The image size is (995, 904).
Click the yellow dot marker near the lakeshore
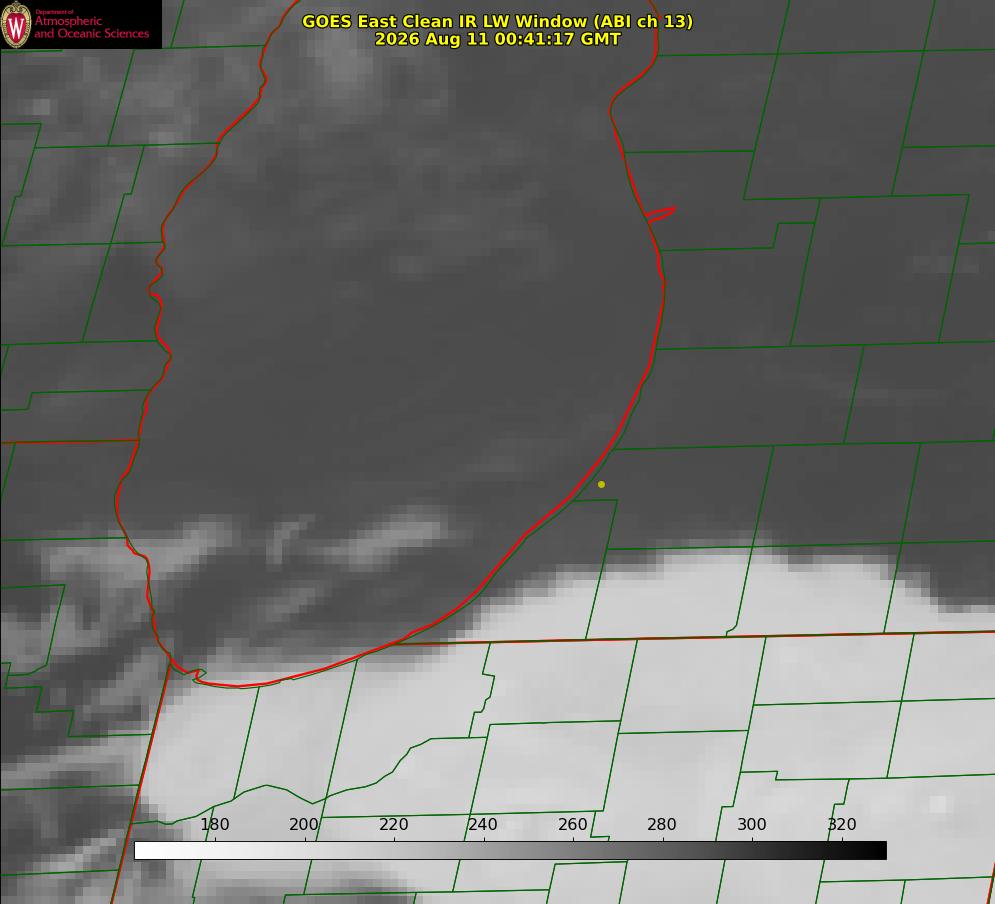pyautogui.click(x=601, y=484)
